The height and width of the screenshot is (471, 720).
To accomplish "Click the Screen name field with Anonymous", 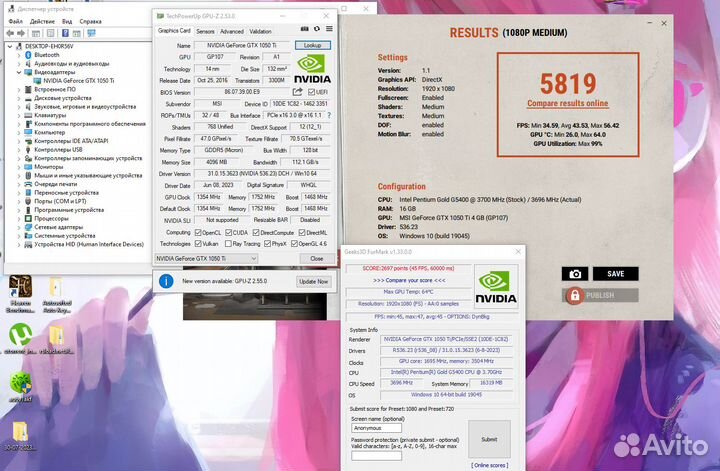I will click(376, 428).
